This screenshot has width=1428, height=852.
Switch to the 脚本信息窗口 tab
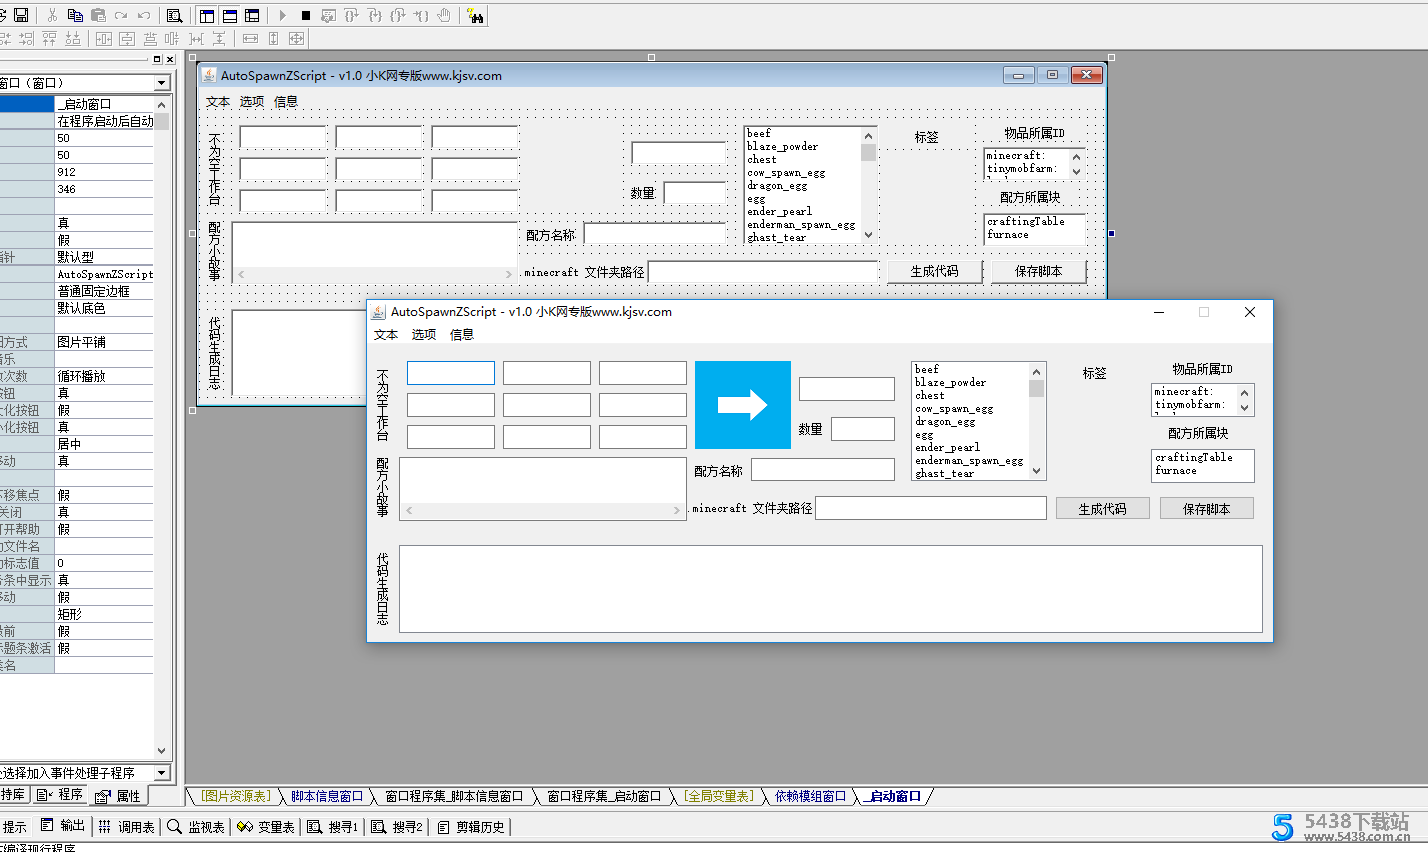click(x=327, y=796)
